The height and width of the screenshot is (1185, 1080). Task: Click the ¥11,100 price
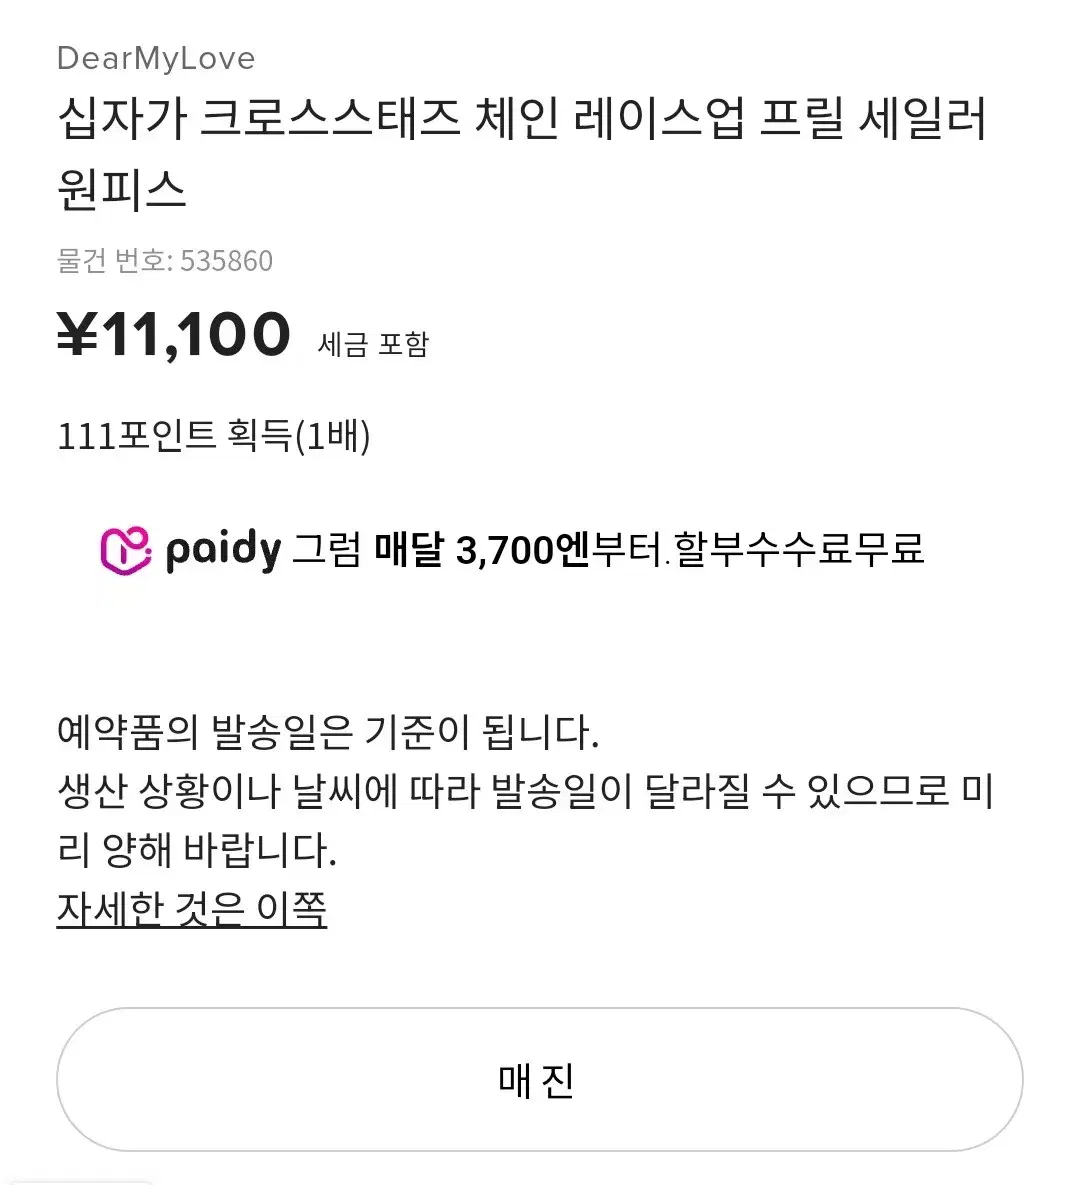coord(174,334)
